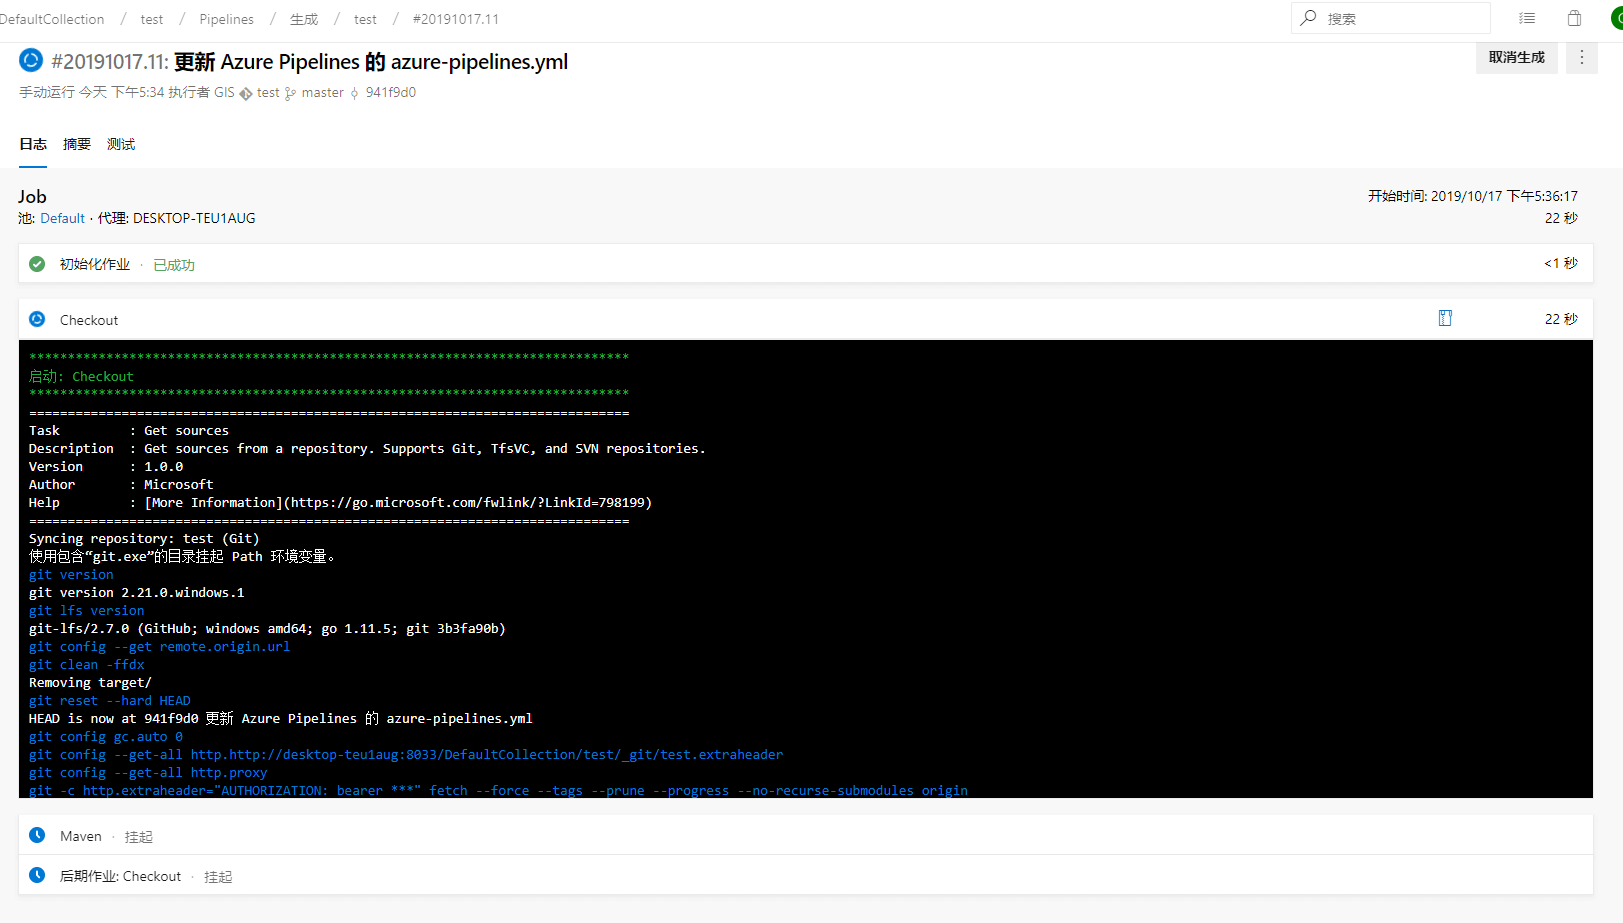Screen dimensions: 1623x923
Task: Click the Pipelines breadcrumb link
Action: (226, 19)
